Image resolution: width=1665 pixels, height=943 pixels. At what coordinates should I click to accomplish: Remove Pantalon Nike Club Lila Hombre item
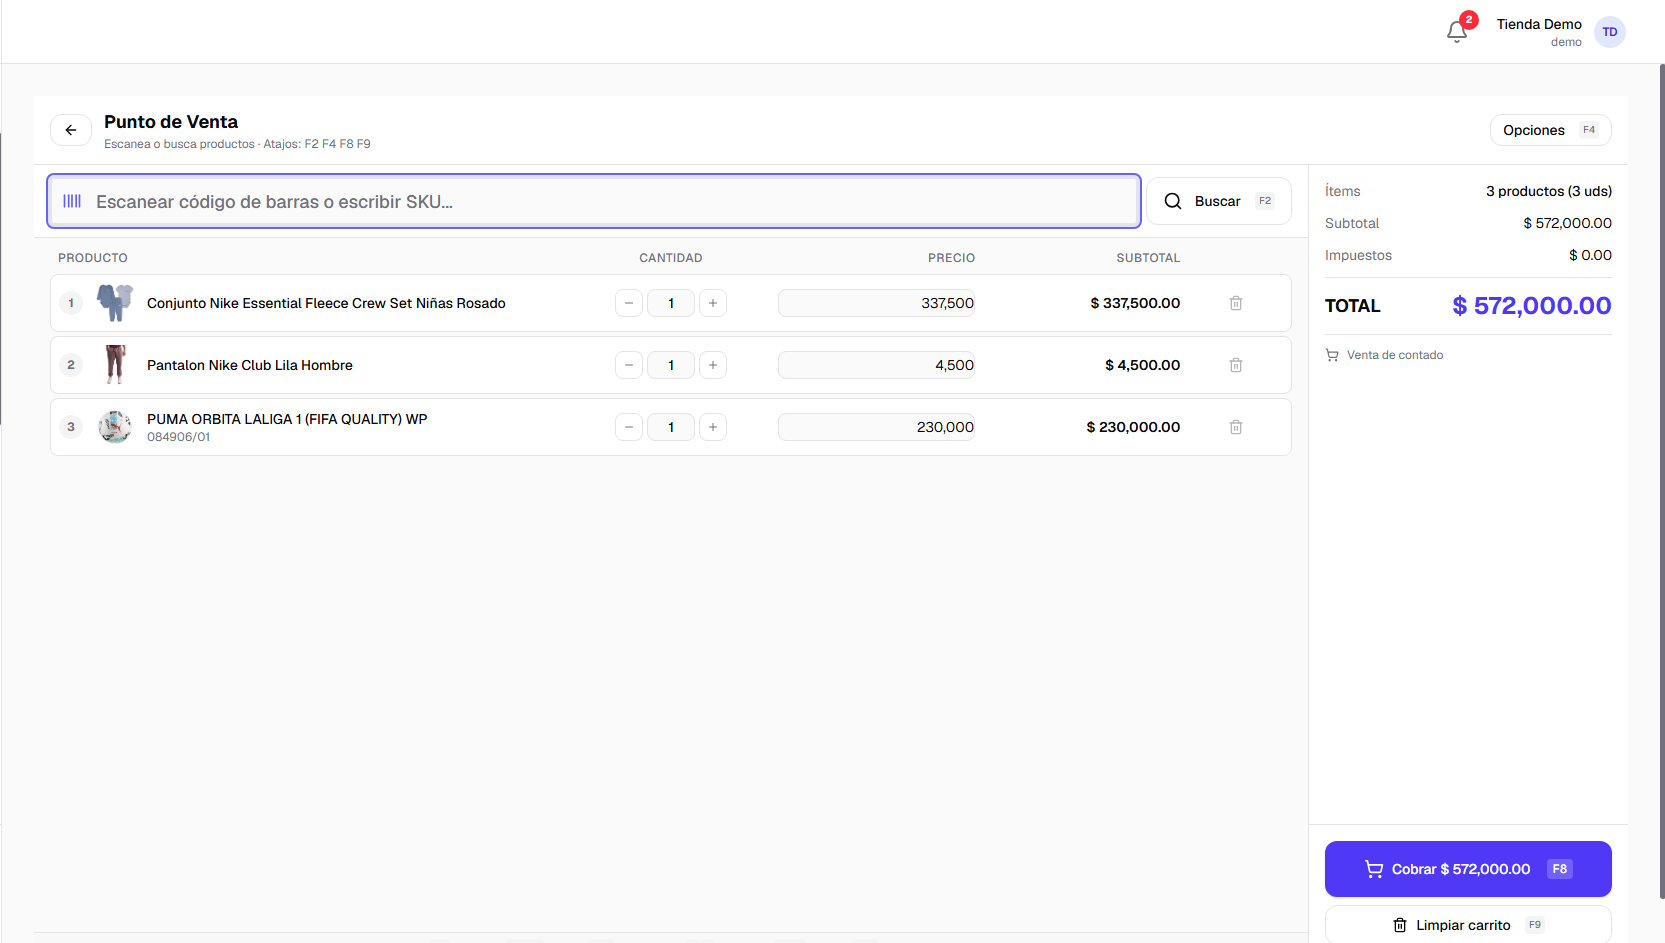tap(1236, 365)
